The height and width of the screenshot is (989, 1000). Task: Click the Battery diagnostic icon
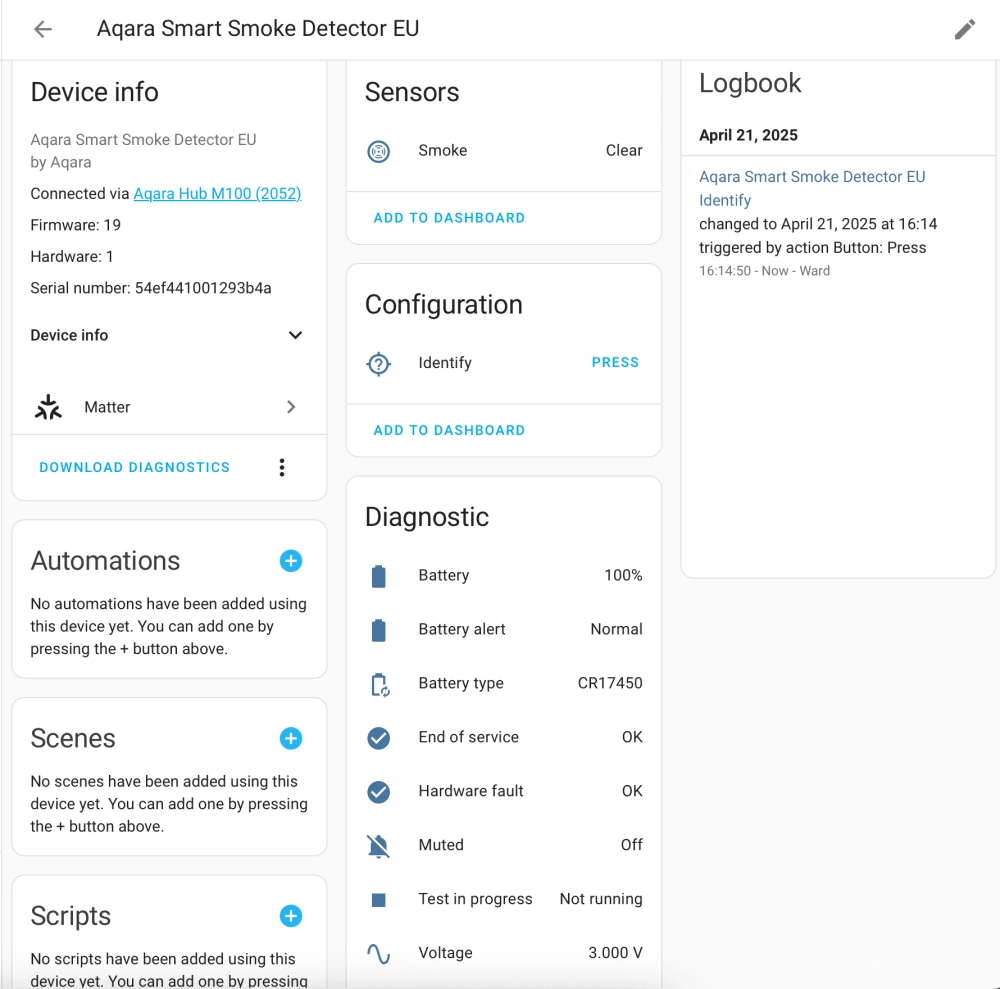[x=379, y=576]
